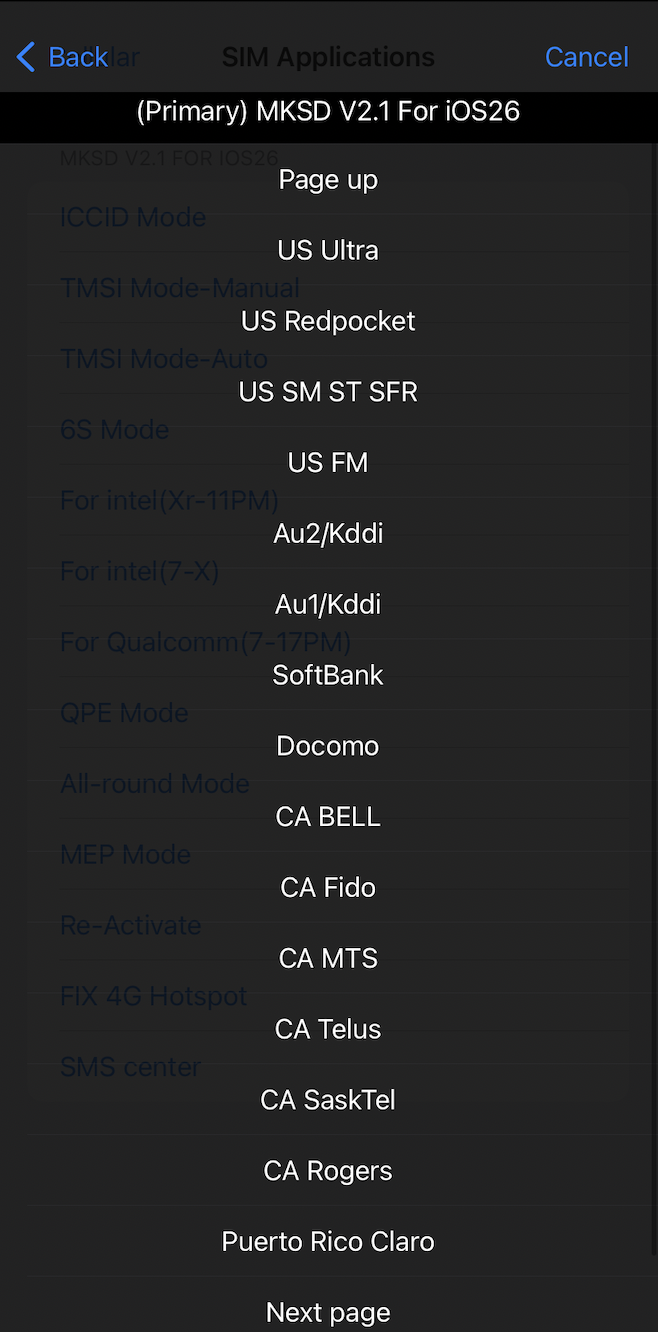Tap the Primary MKSD V2.1 header

(328, 111)
